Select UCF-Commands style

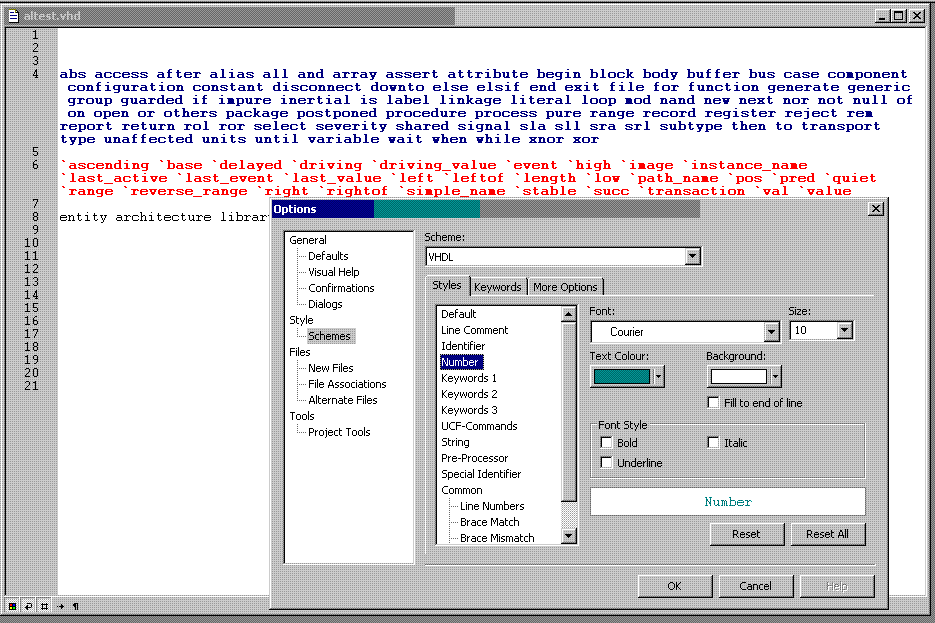479,427
